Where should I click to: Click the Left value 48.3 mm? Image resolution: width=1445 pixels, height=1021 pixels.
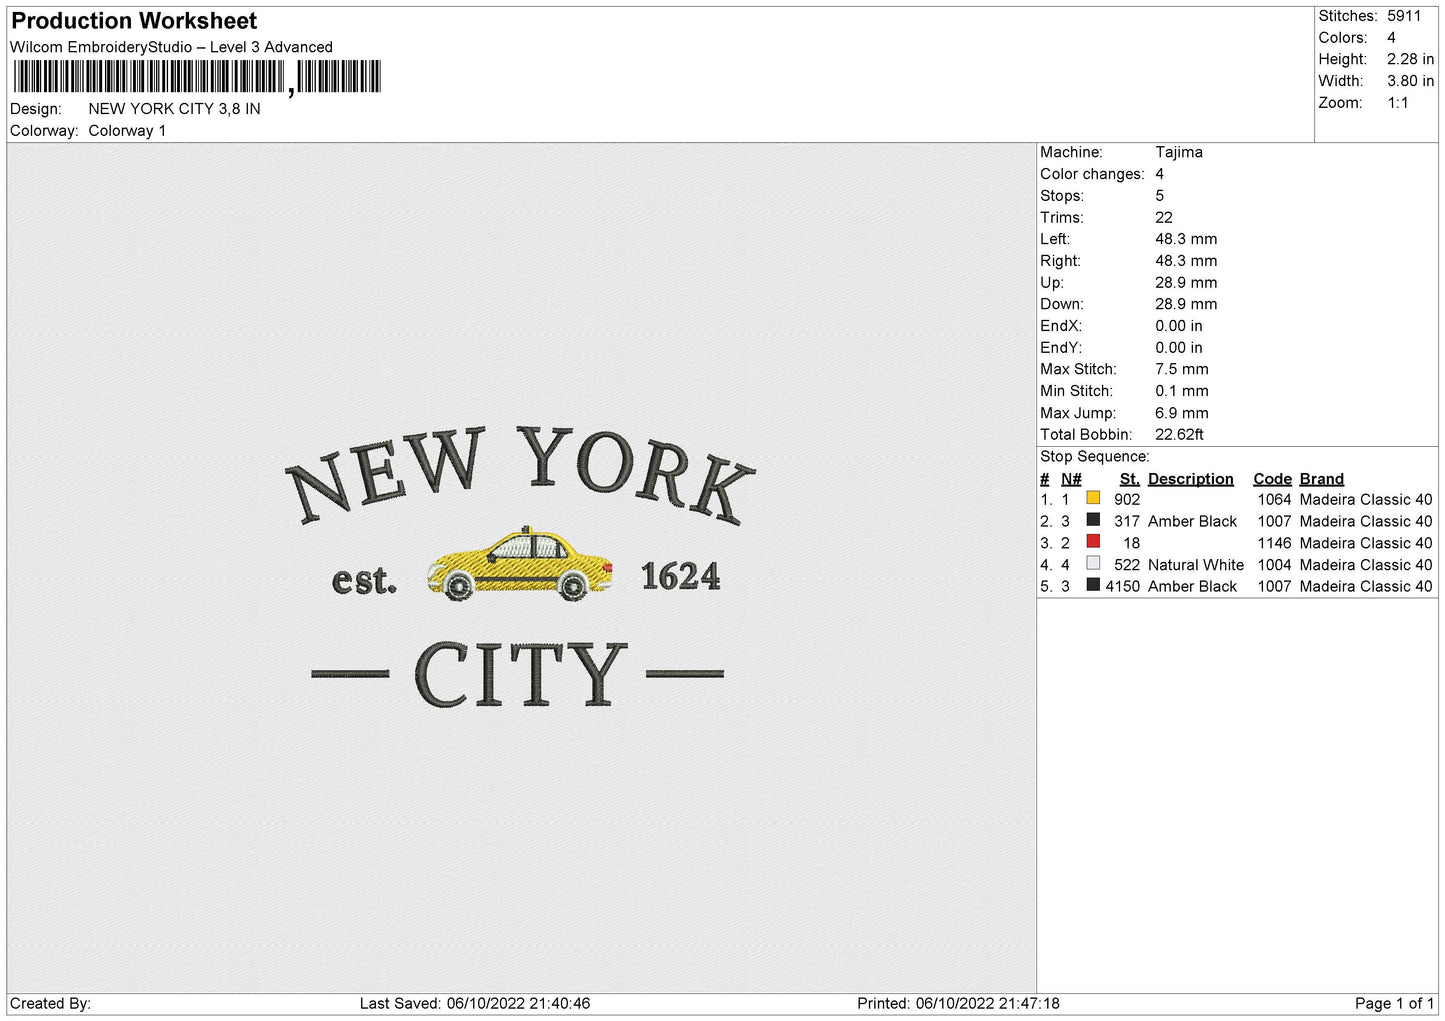point(1186,239)
